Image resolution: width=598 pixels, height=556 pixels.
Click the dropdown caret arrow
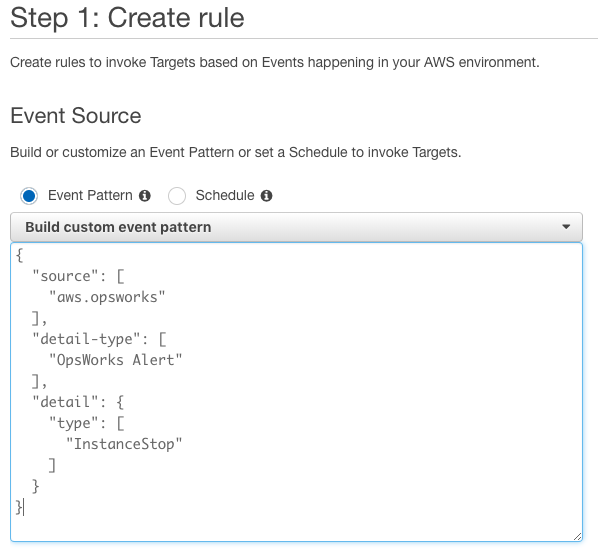[x=566, y=227]
